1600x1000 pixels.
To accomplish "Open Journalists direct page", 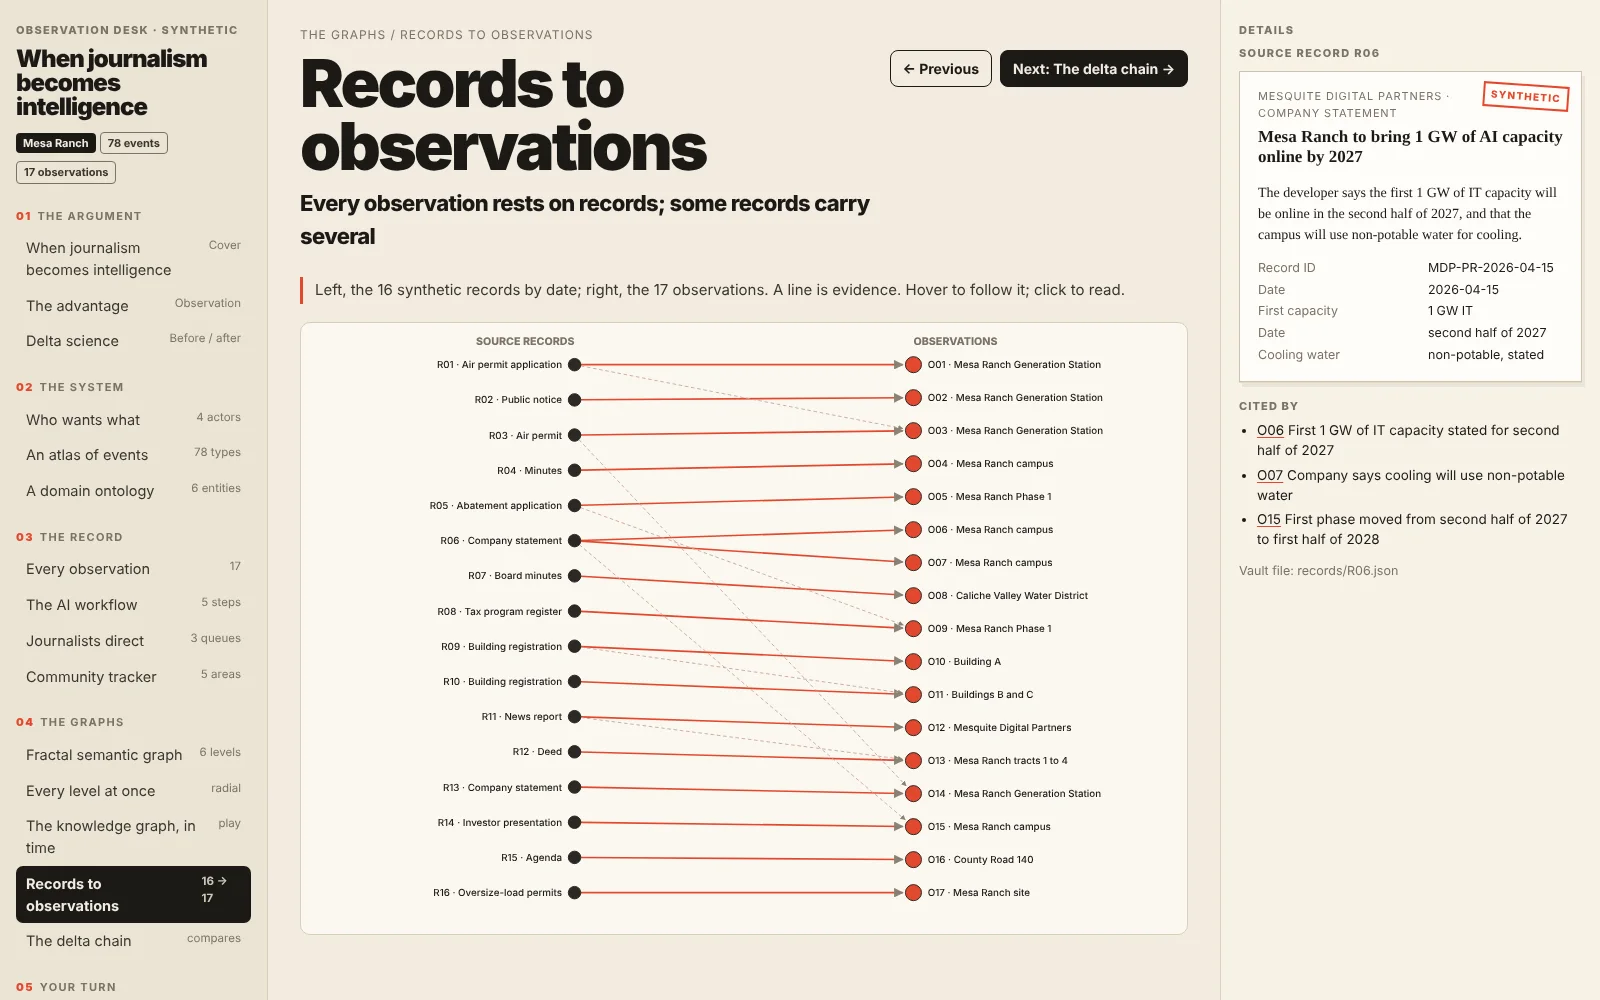I will (x=133, y=641).
